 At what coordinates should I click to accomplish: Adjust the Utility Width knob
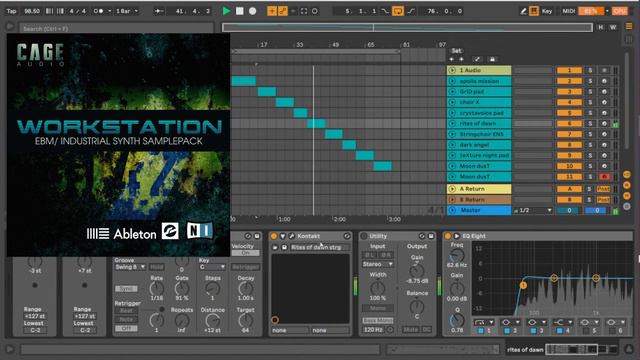[378, 287]
